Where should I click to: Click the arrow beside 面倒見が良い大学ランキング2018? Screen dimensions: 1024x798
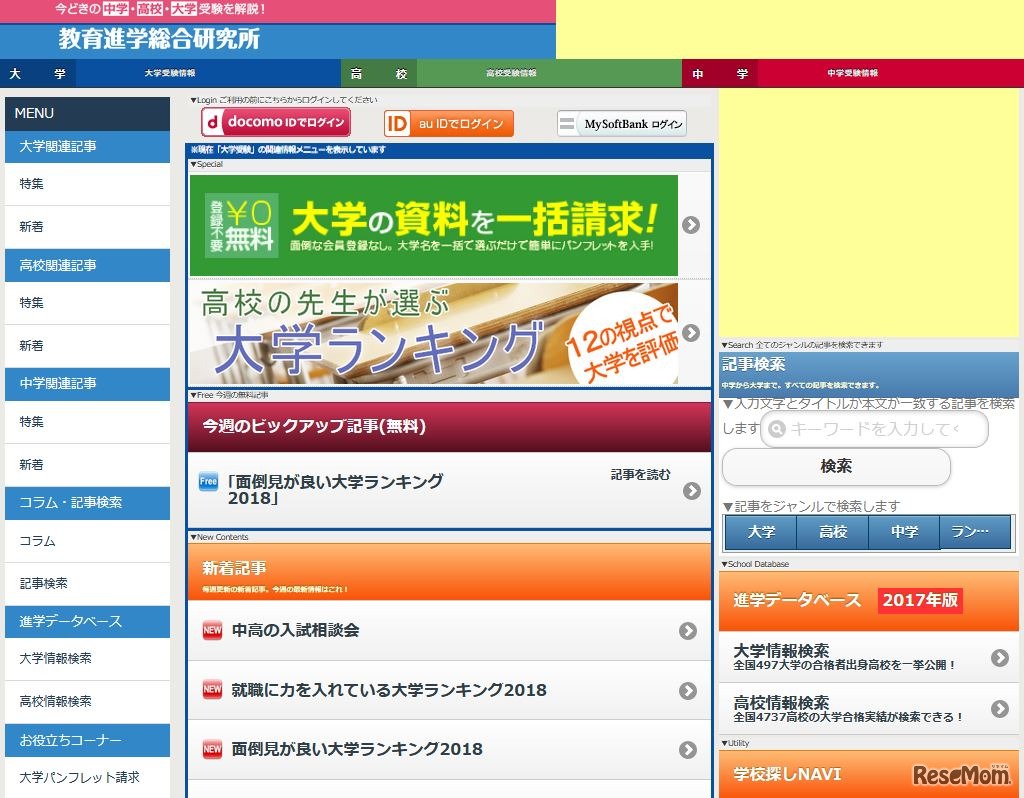pyautogui.click(x=688, y=749)
